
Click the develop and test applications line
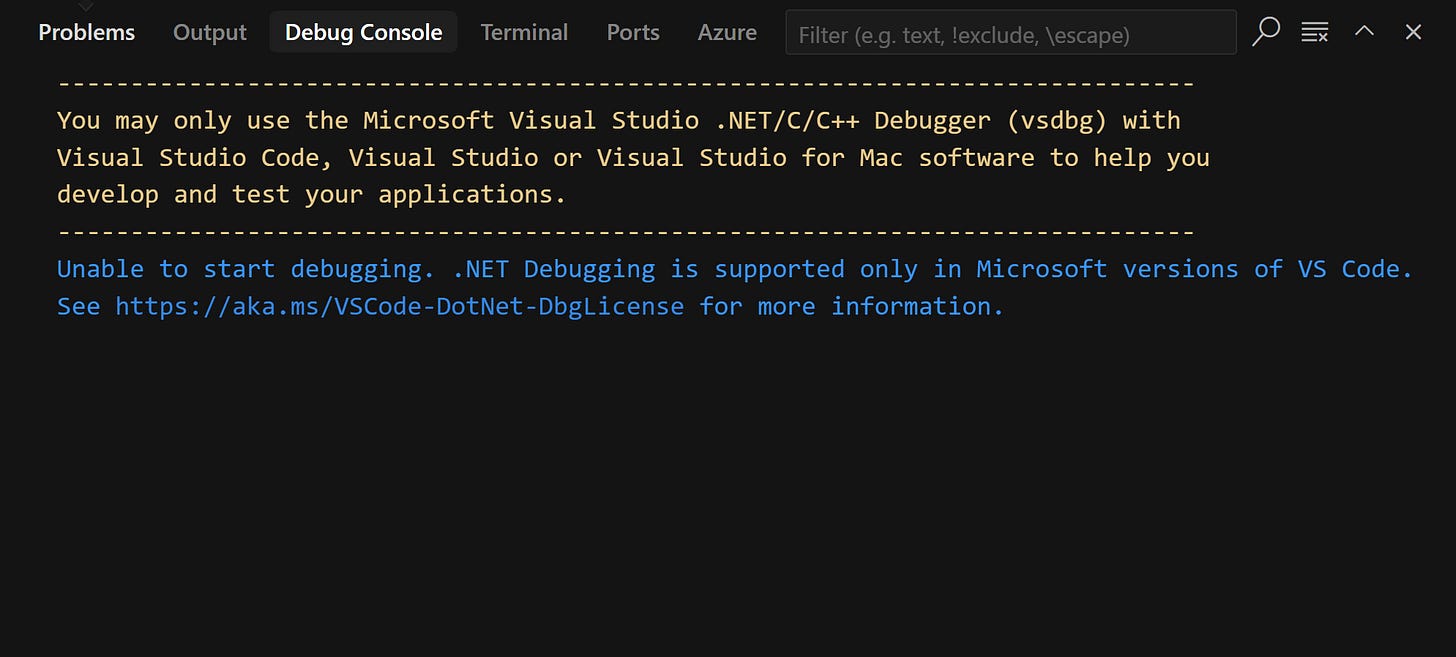[x=310, y=194]
